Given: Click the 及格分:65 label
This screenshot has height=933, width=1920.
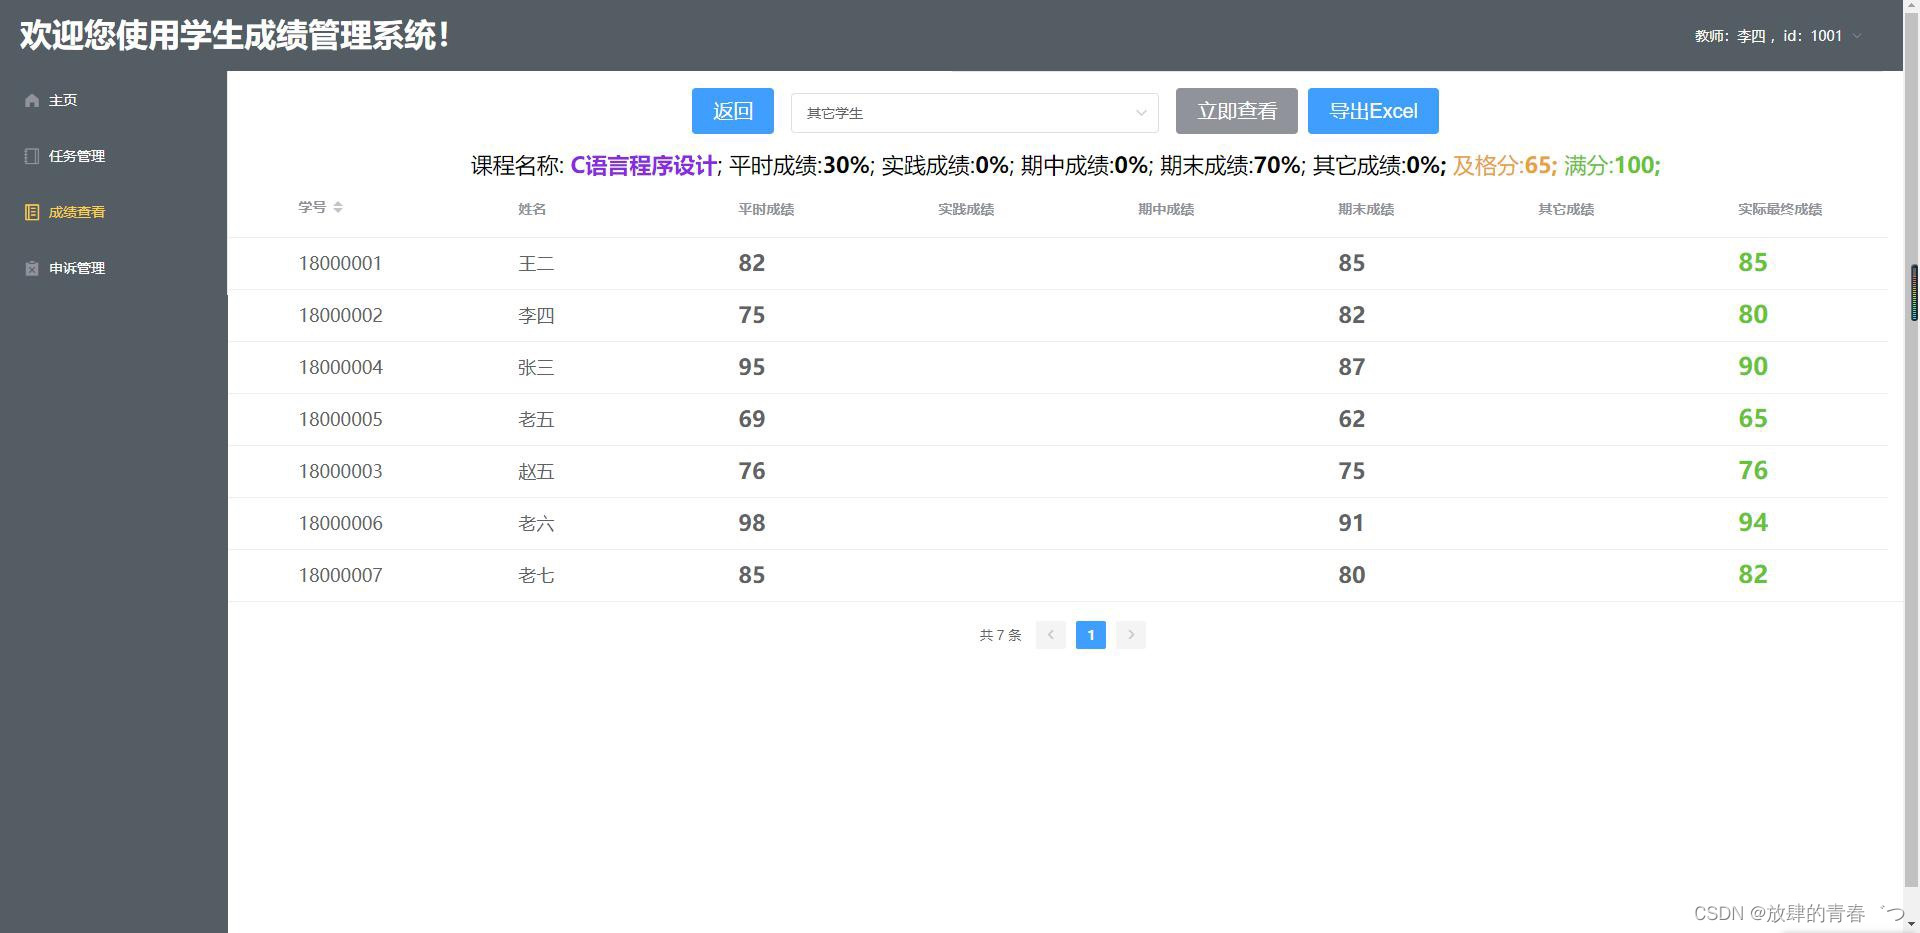Looking at the screenshot, I should pos(1503,165).
